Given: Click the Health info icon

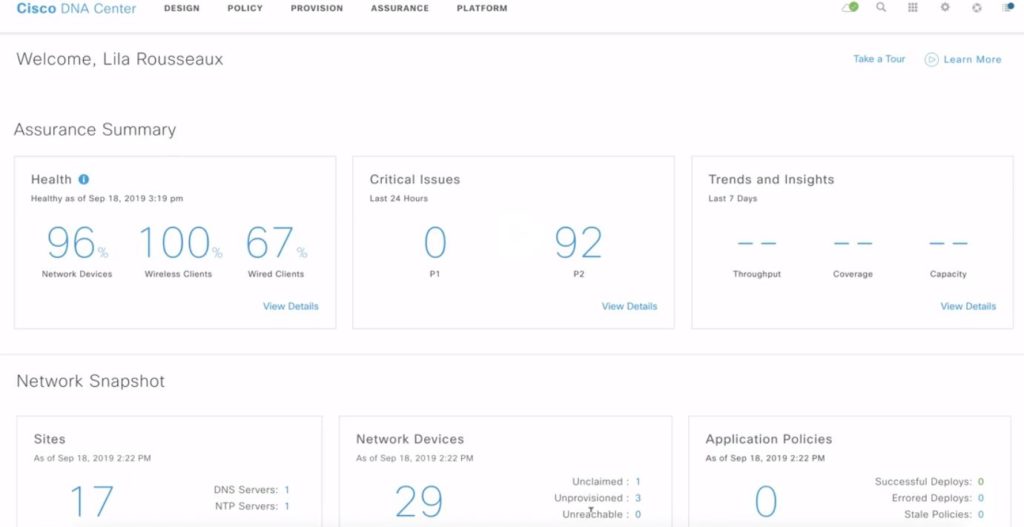Looking at the screenshot, I should pos(84,180).
